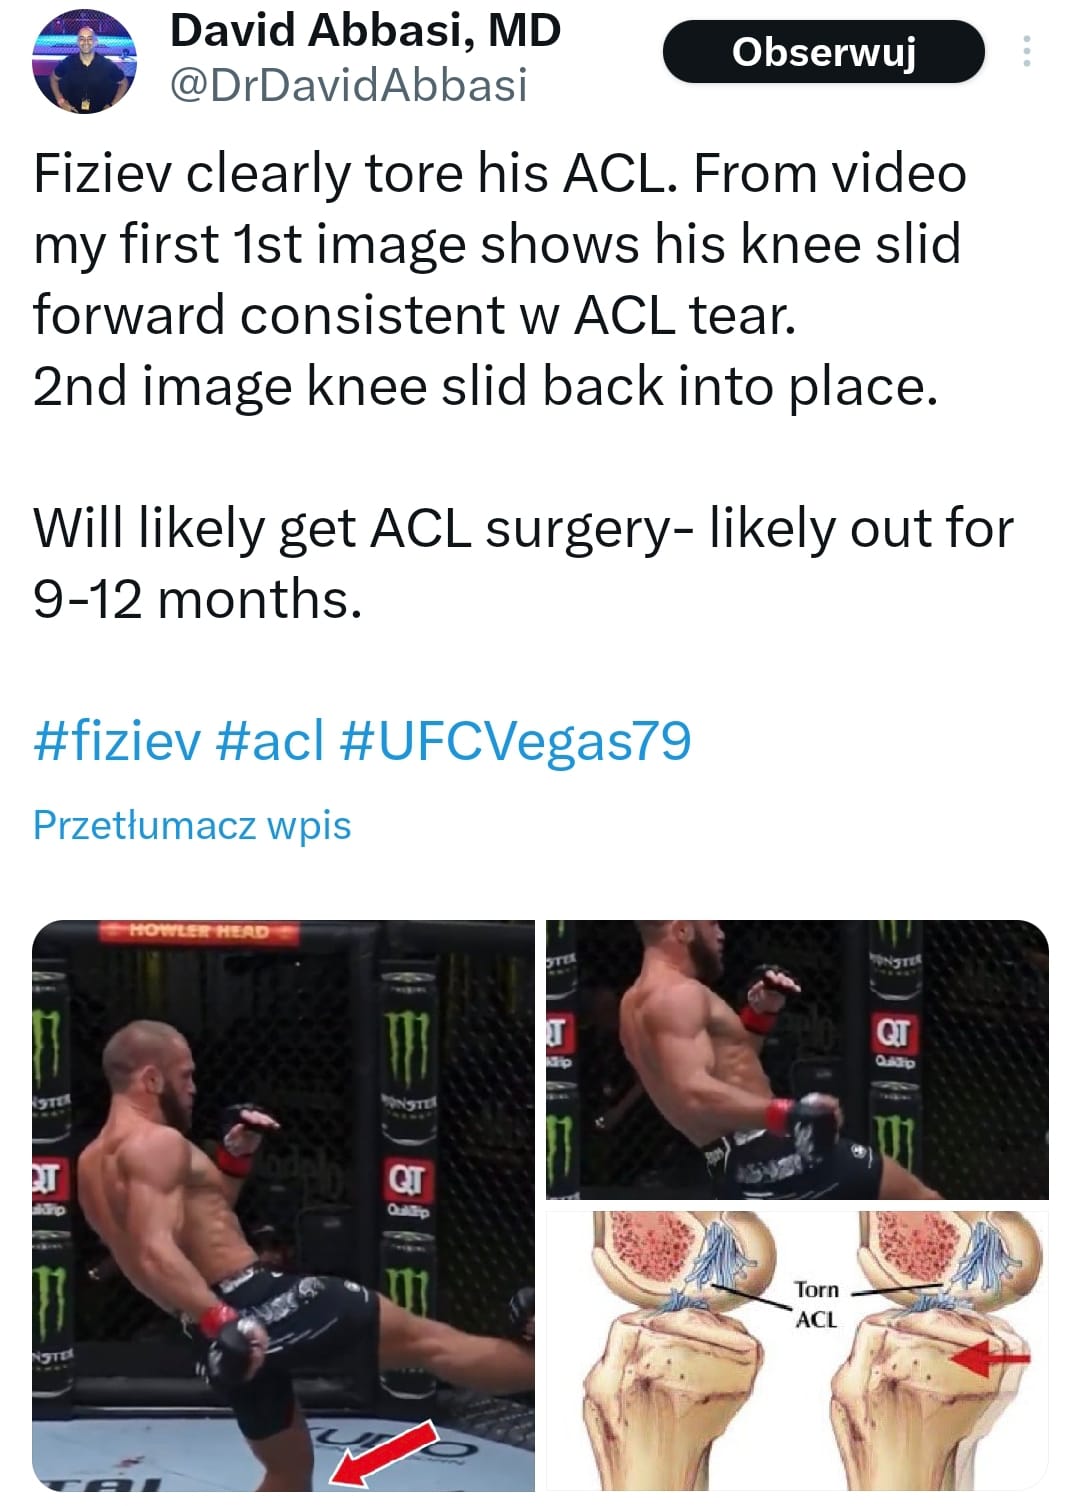Open the Torn ACL knee diagram image
Image resolution: width=1080 pixels, height=1506 pixels.
click(797, 1352)
